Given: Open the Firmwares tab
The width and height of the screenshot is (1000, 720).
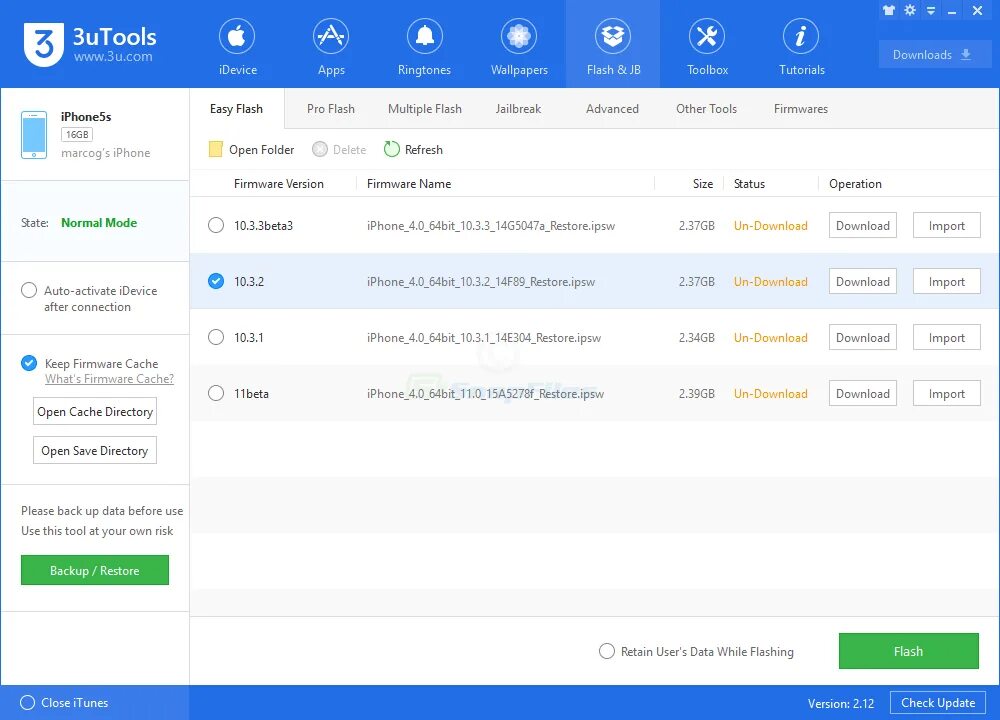Looking at the screenshot, I should coord(800,109).
